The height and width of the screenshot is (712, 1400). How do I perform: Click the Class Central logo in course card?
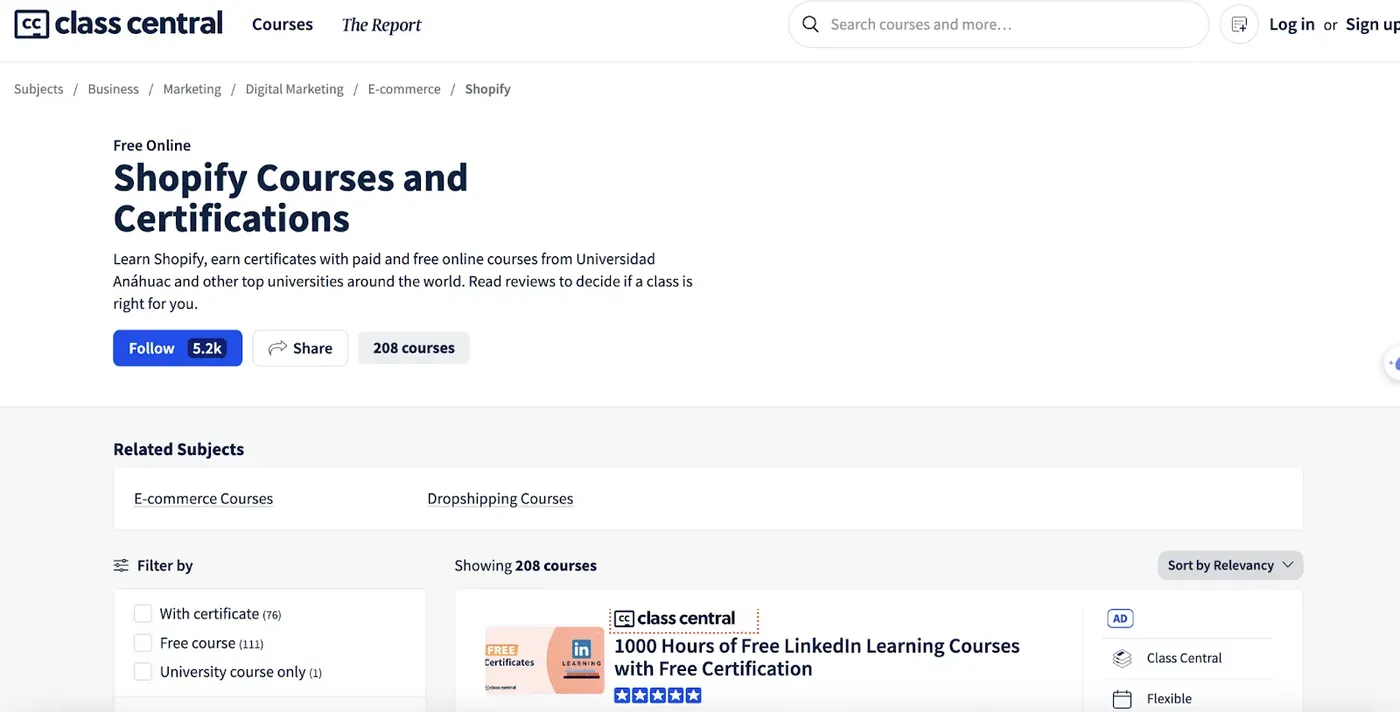pos(675,618)
